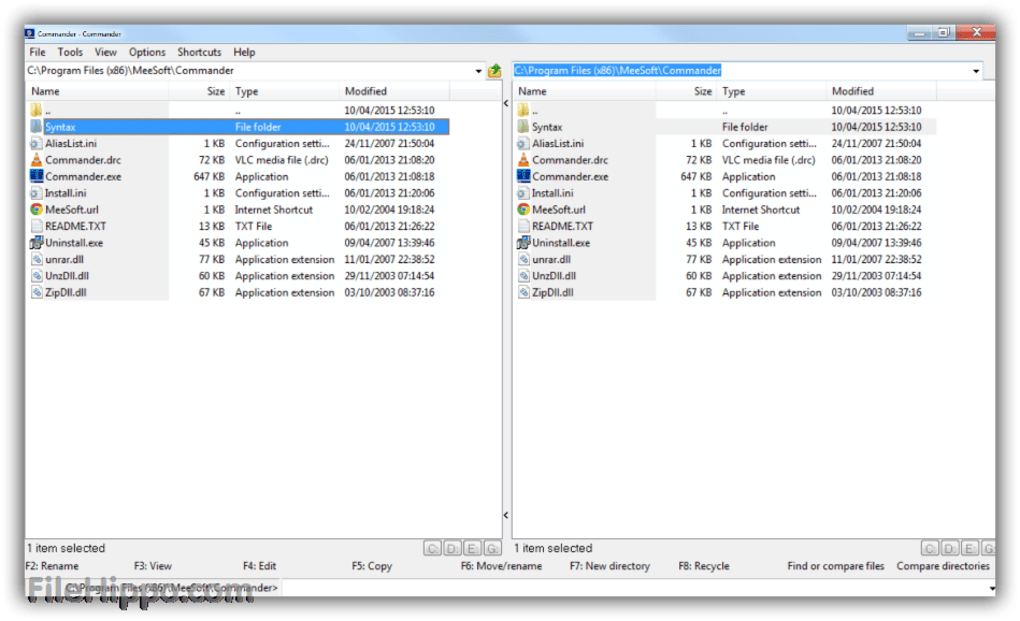Open the left panel path dropdown
Screen dimensions: 1020x621
pos(478,71)
